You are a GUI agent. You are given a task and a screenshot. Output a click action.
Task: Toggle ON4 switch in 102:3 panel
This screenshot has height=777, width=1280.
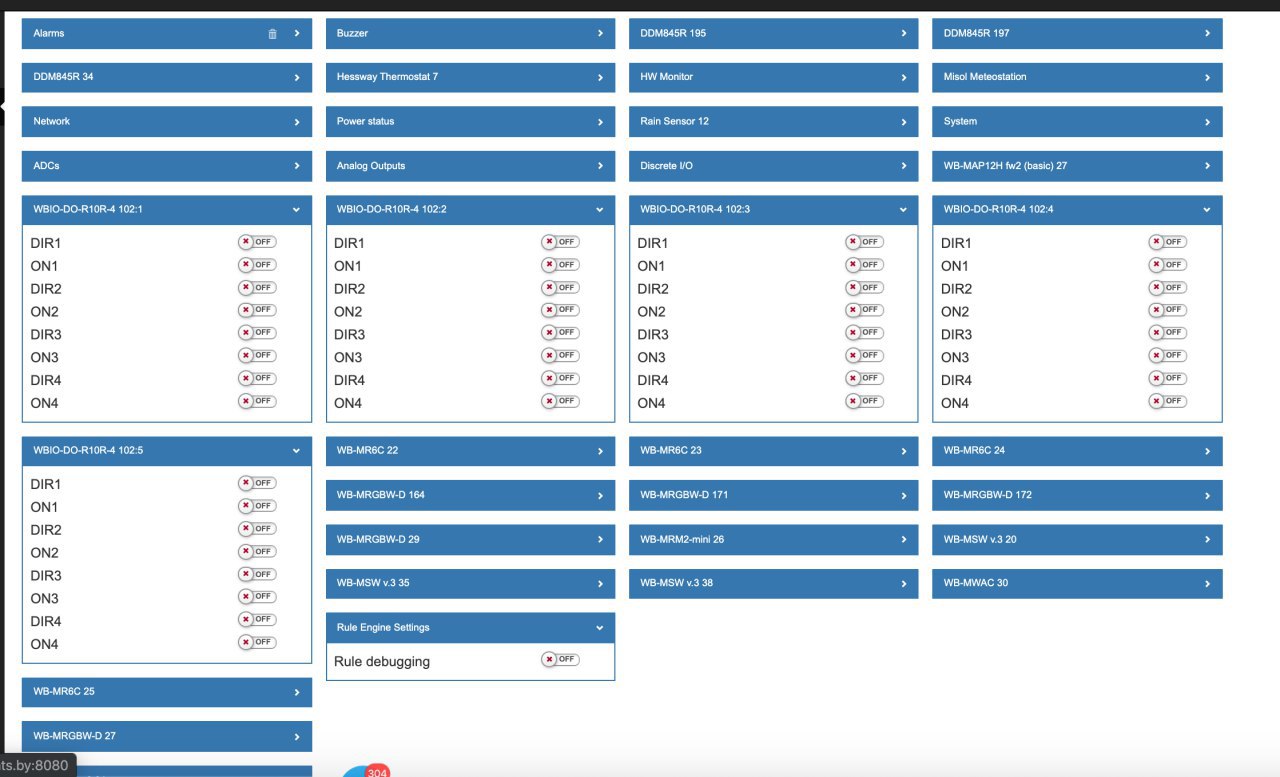[x=864, y=401]
